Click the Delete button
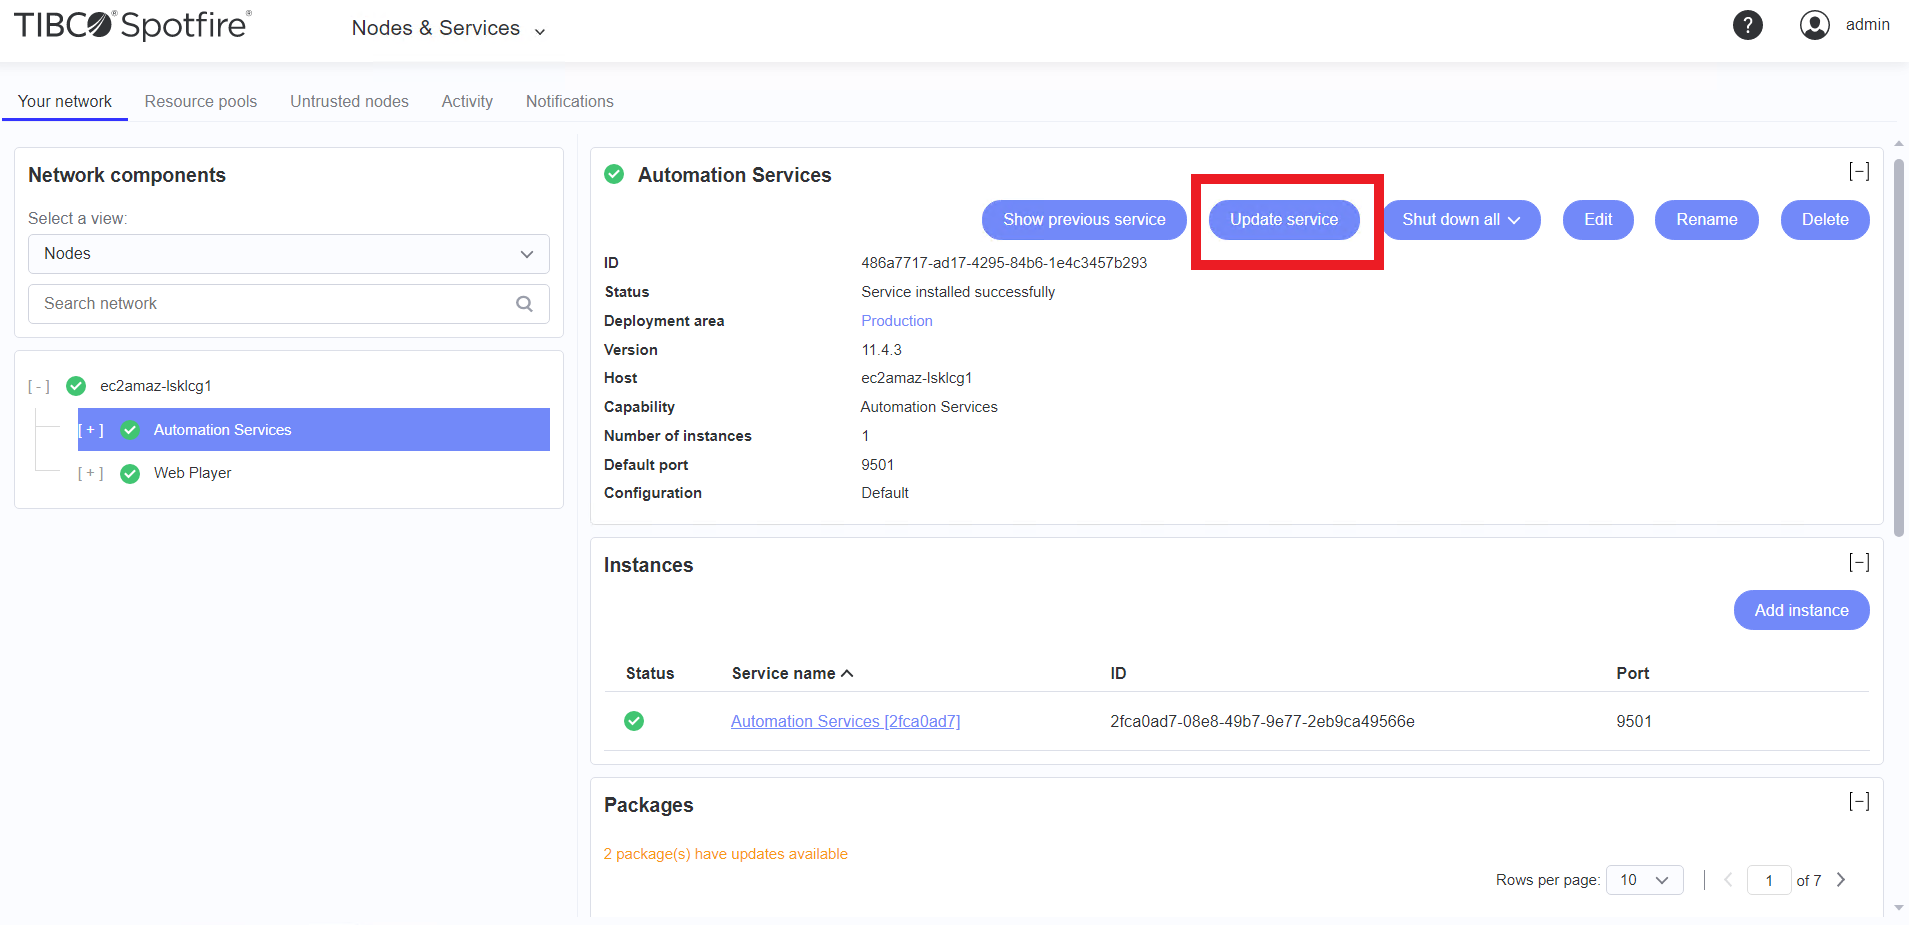 pyautogui.click(x=1825, y=220)
